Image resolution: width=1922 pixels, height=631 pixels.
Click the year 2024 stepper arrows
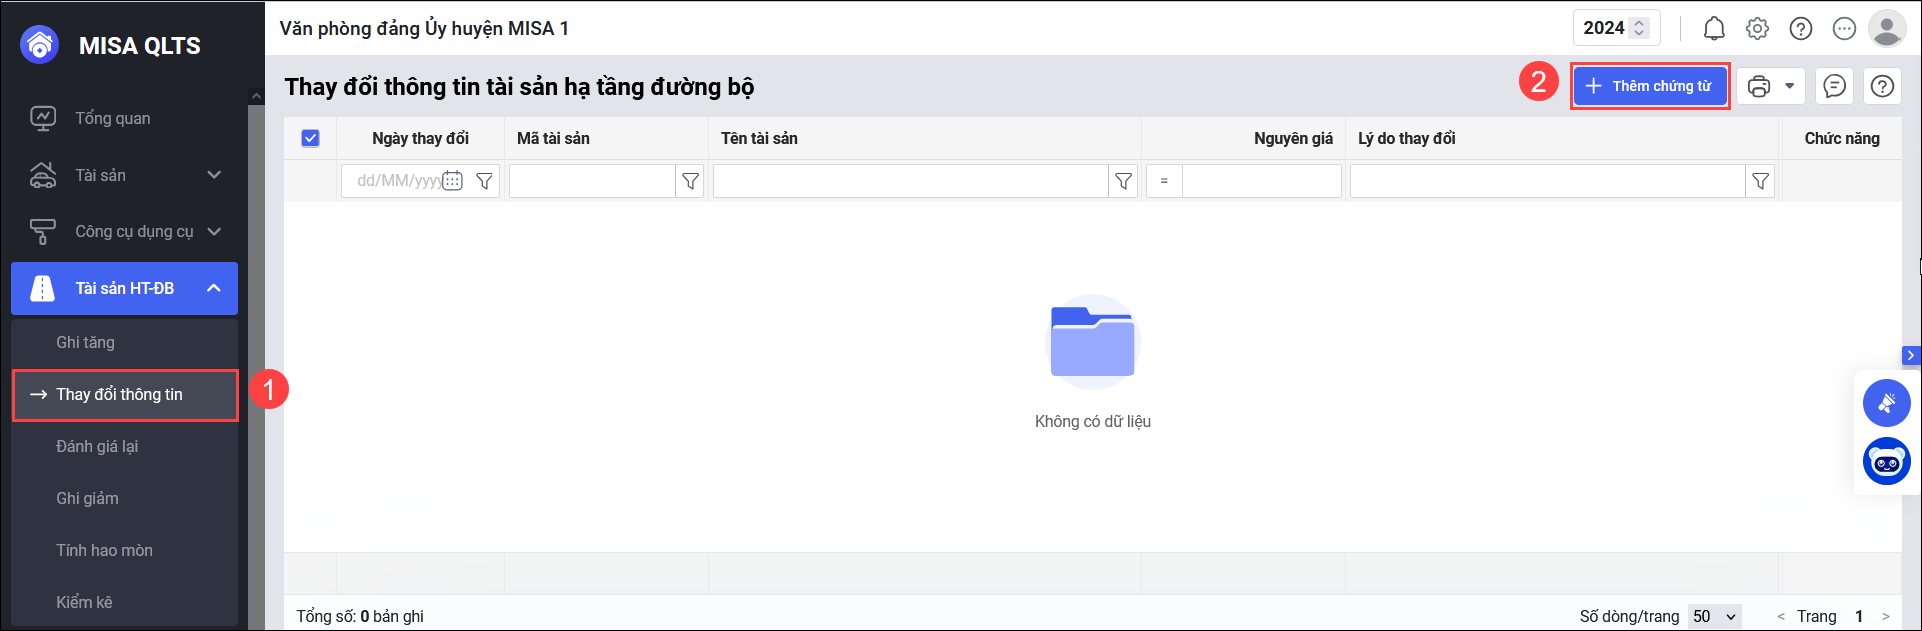pos(1639,29)
